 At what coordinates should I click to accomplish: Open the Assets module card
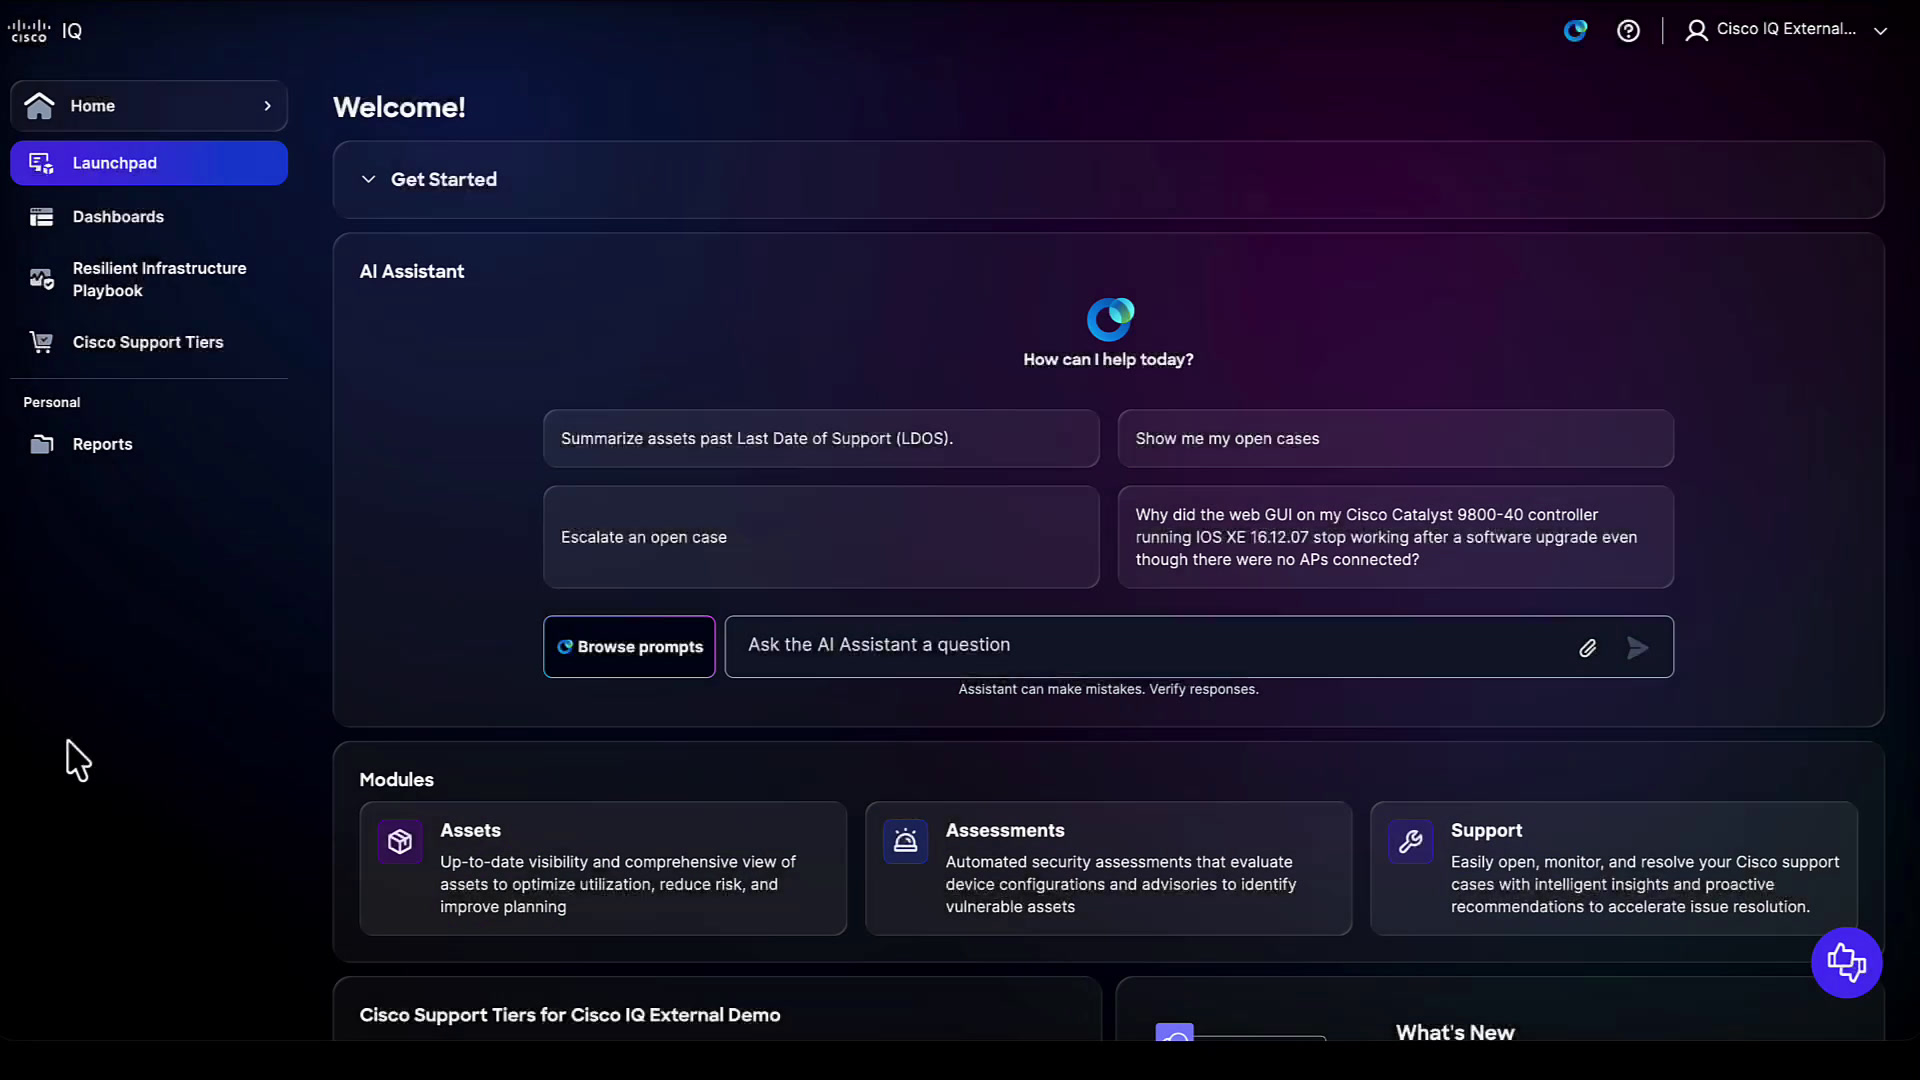[603, 868]
